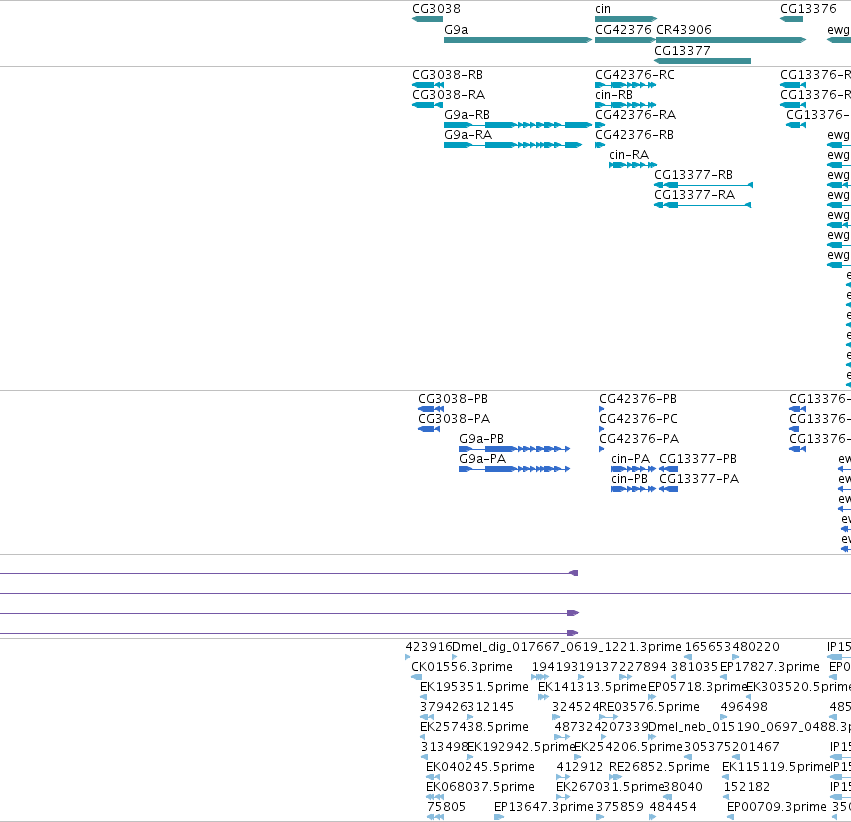This screenshot has height=822, width=851.
Task: Click EST entry 38040
Action: click(683, 787)
